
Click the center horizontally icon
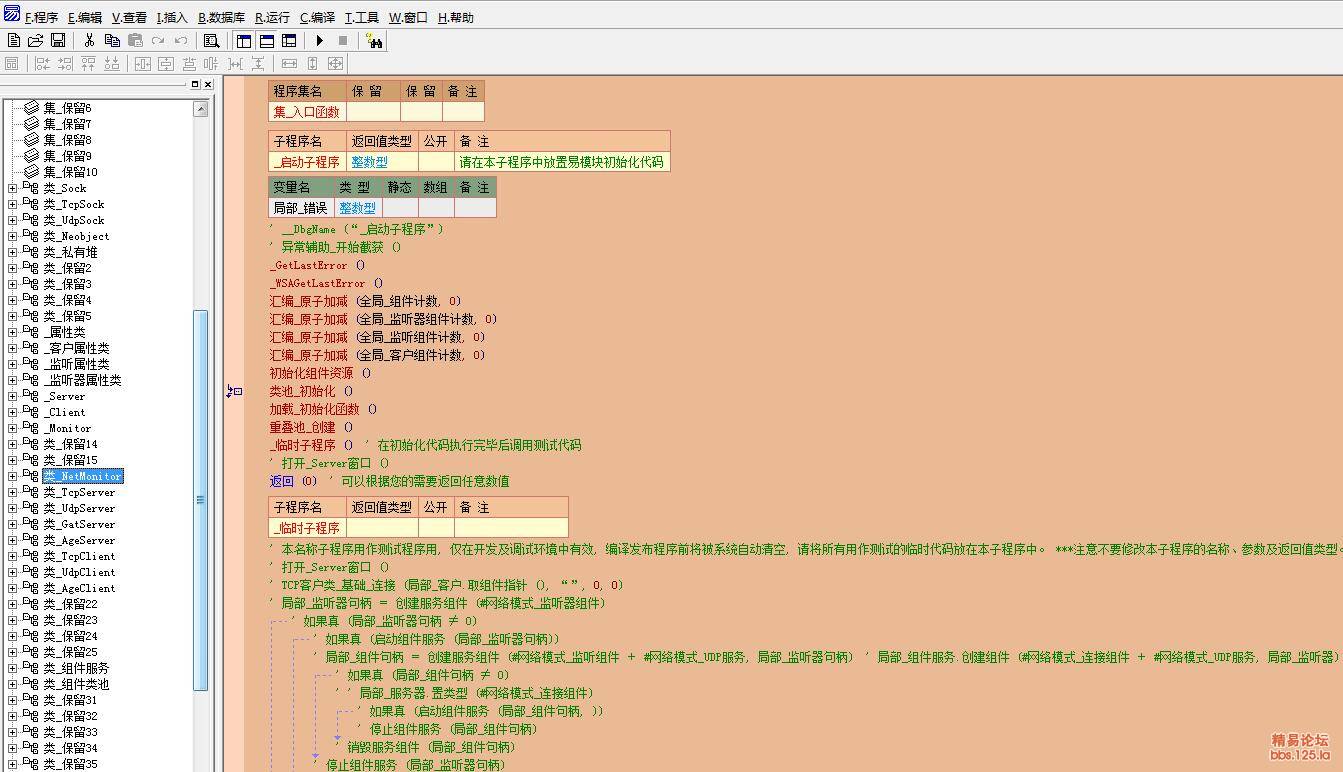142,63
